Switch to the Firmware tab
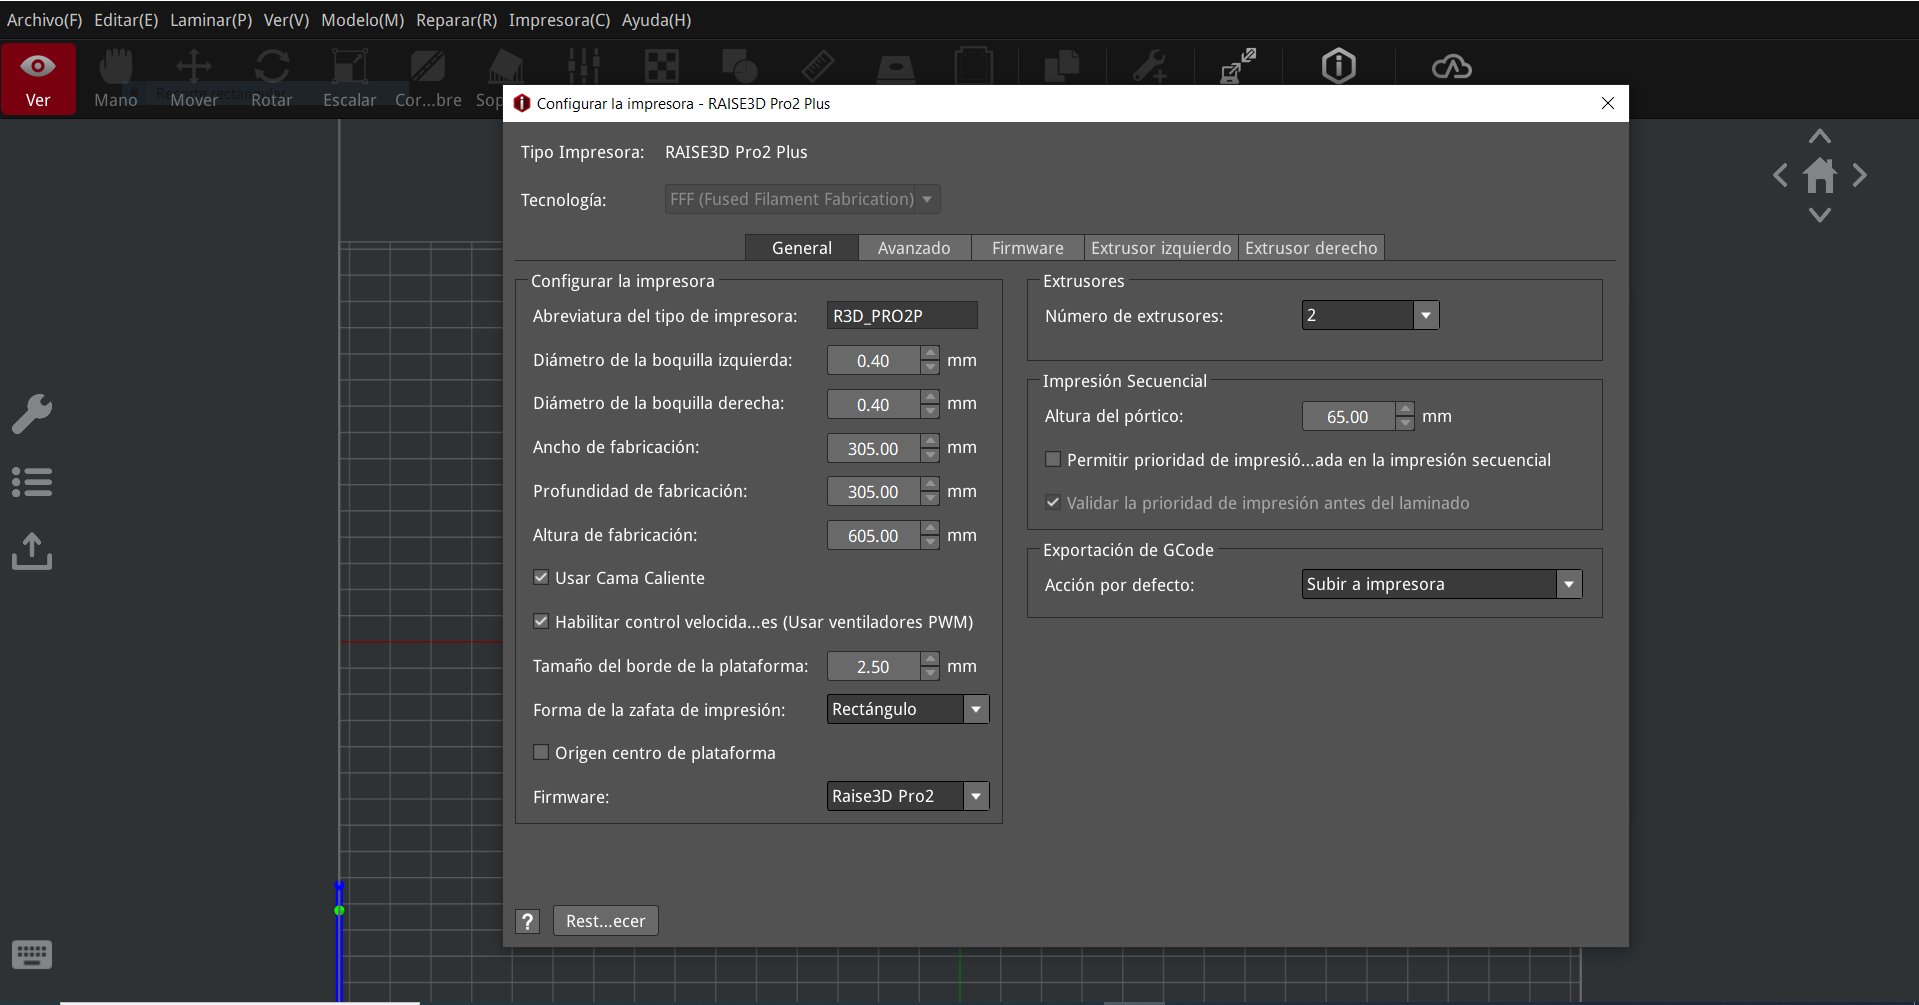The image size is (1919, 1005). coord(1028,248)
